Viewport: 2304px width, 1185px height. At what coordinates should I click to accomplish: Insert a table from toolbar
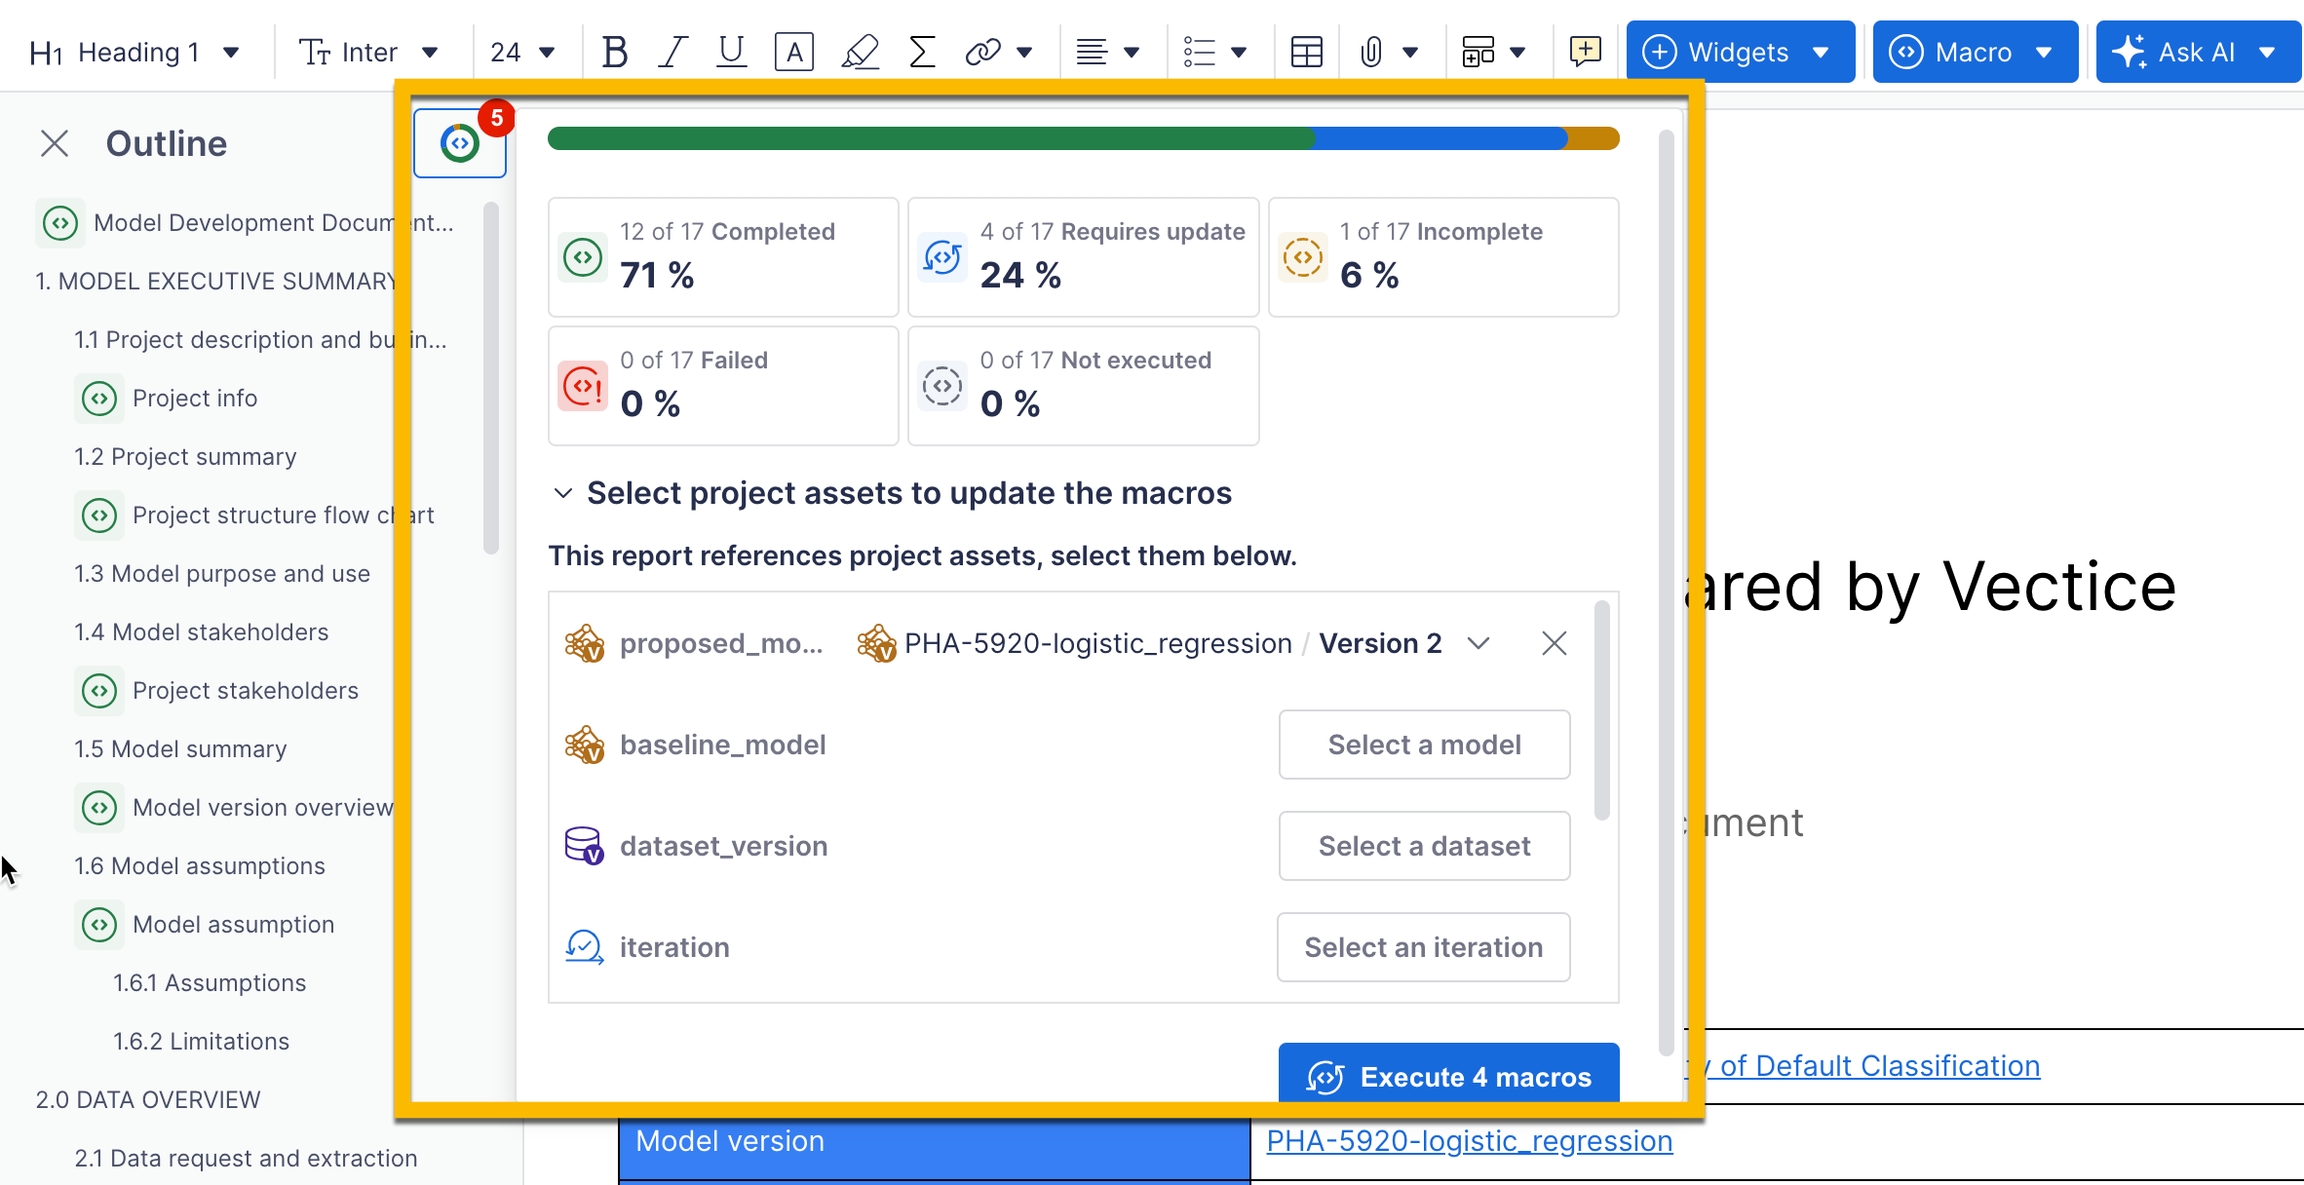[x=1306, y=52]
